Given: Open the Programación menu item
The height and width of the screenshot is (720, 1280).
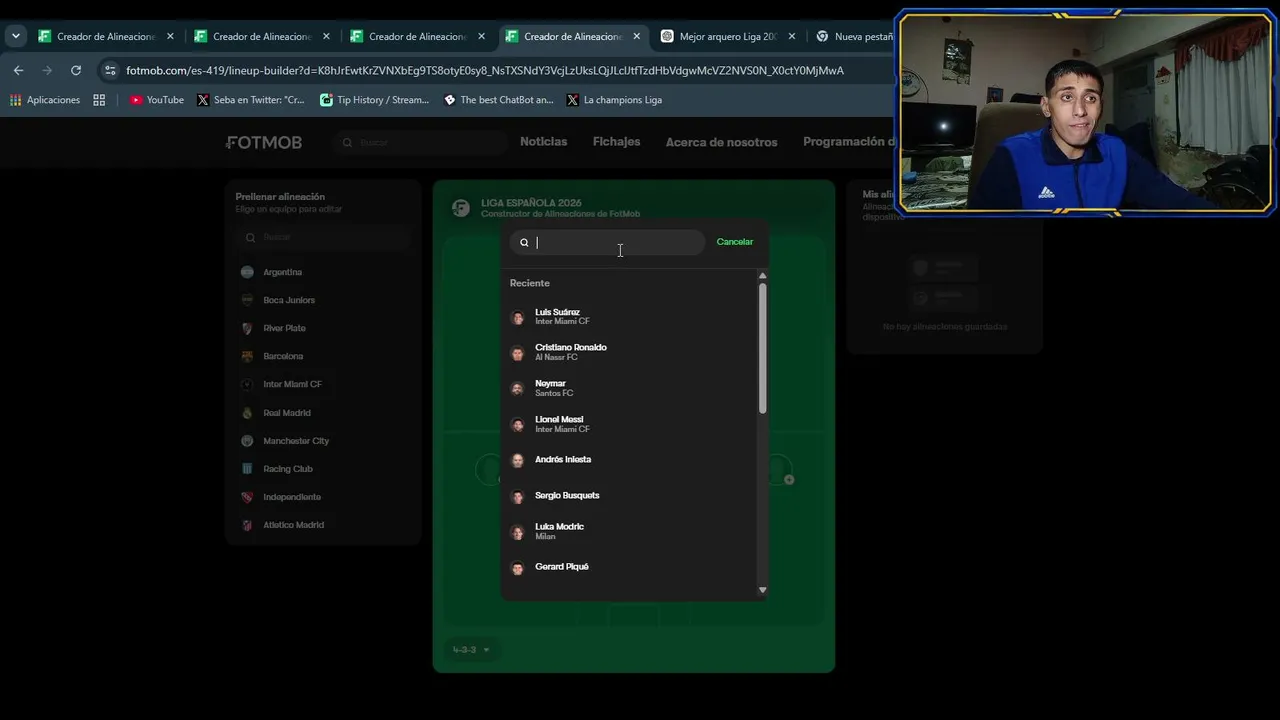Looking at the screenshot, I should (x=849, y=142).
